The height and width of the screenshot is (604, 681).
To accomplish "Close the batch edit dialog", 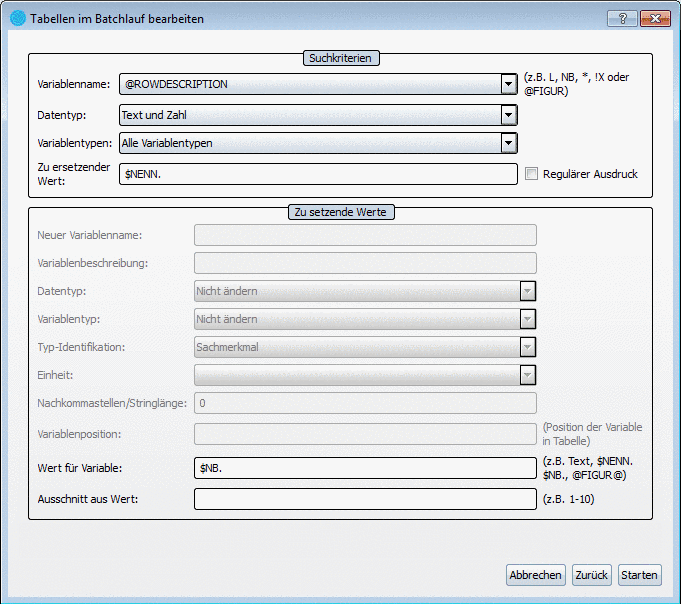I will coord(655,18).
